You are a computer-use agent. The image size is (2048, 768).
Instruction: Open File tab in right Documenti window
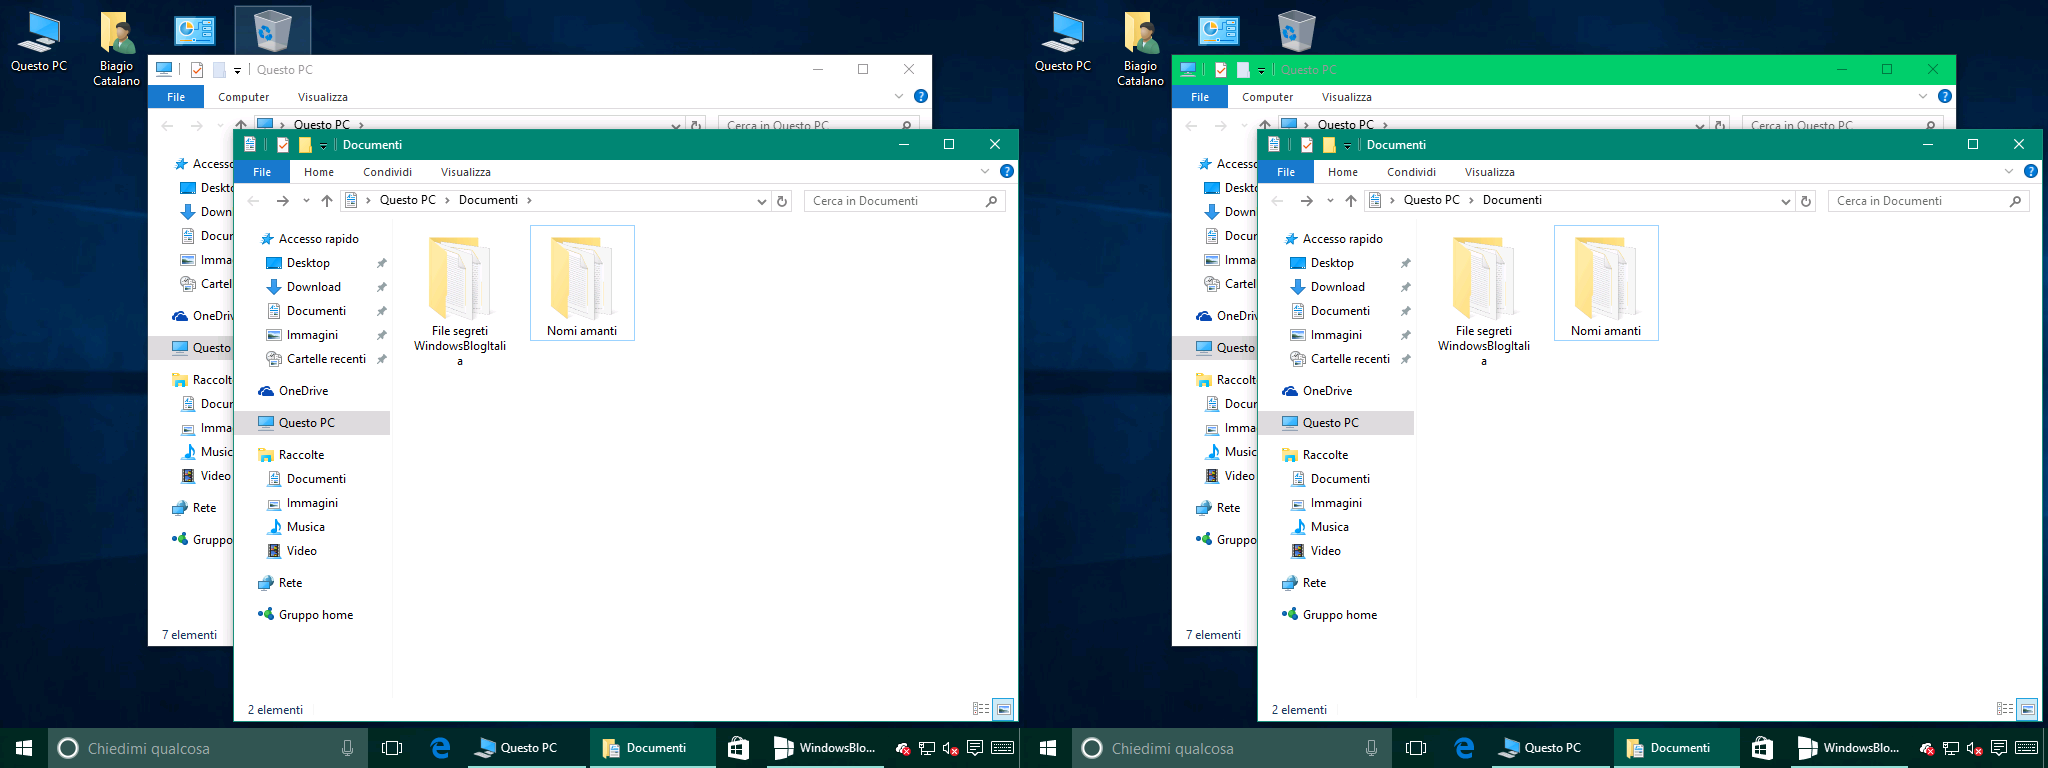[1286, 172]
